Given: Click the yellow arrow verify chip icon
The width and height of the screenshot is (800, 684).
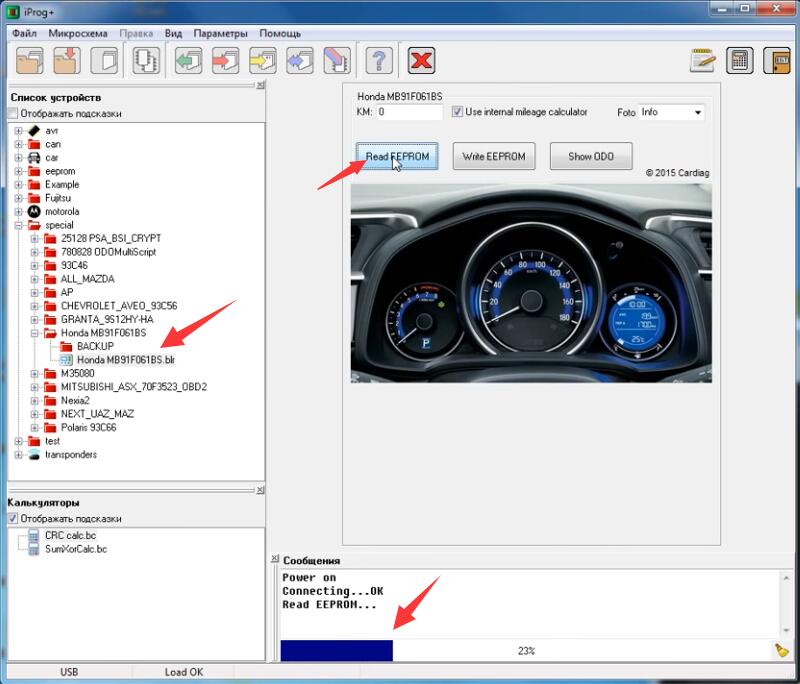Looking at the screenshot, I should tap(263, 61).
